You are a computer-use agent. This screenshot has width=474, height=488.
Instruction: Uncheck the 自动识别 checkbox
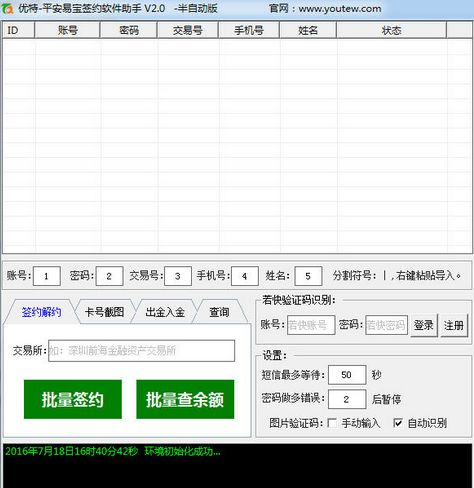click(397, 423)
